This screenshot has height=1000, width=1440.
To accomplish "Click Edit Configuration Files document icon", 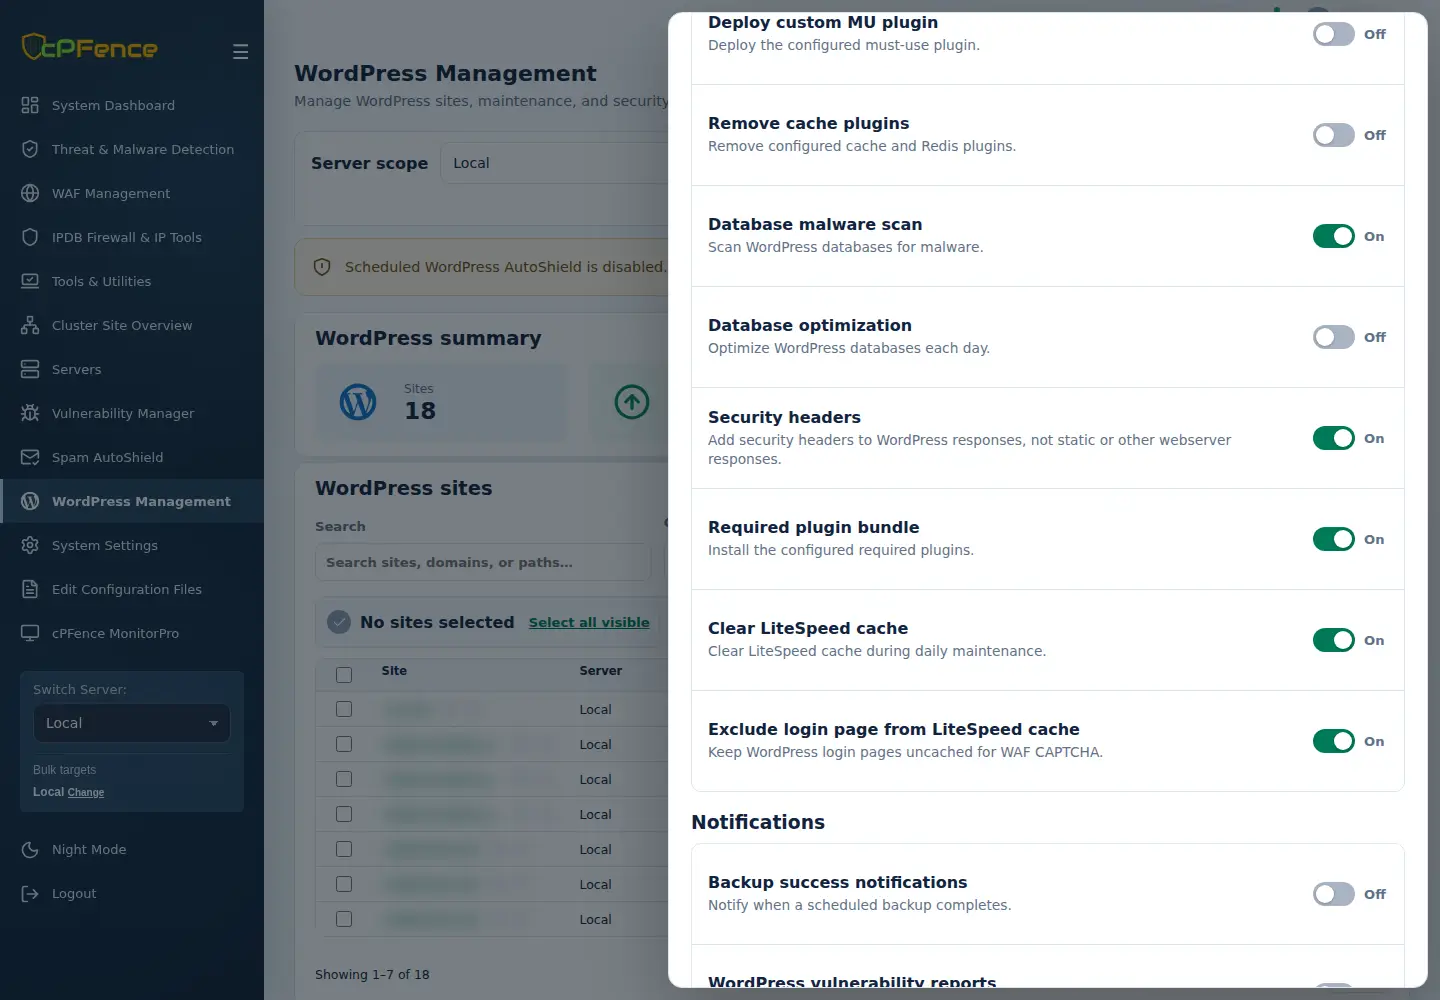I will coord(30,589).
